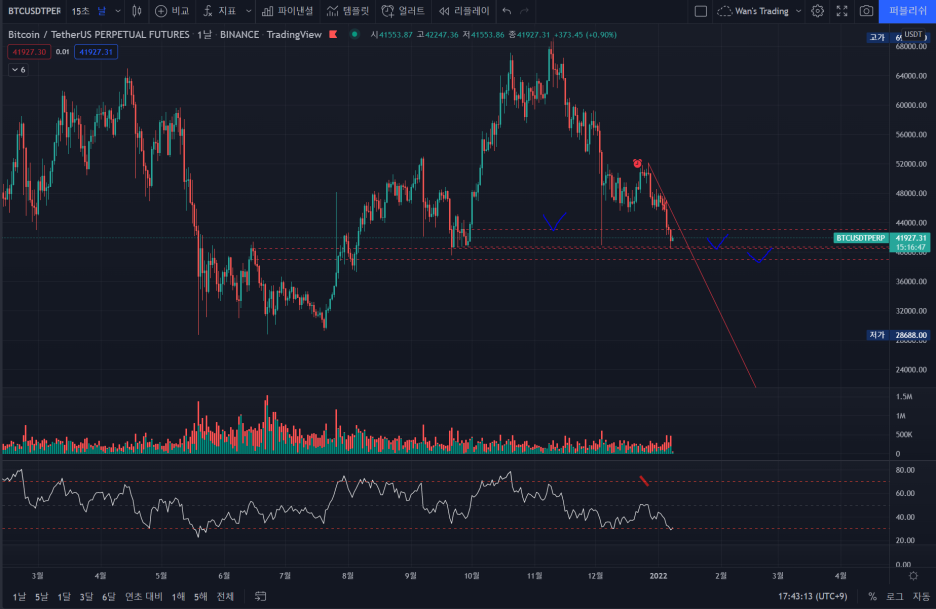Click the USDT currency label
This screenshot has width=936, height=609.
tap(913, 34)
